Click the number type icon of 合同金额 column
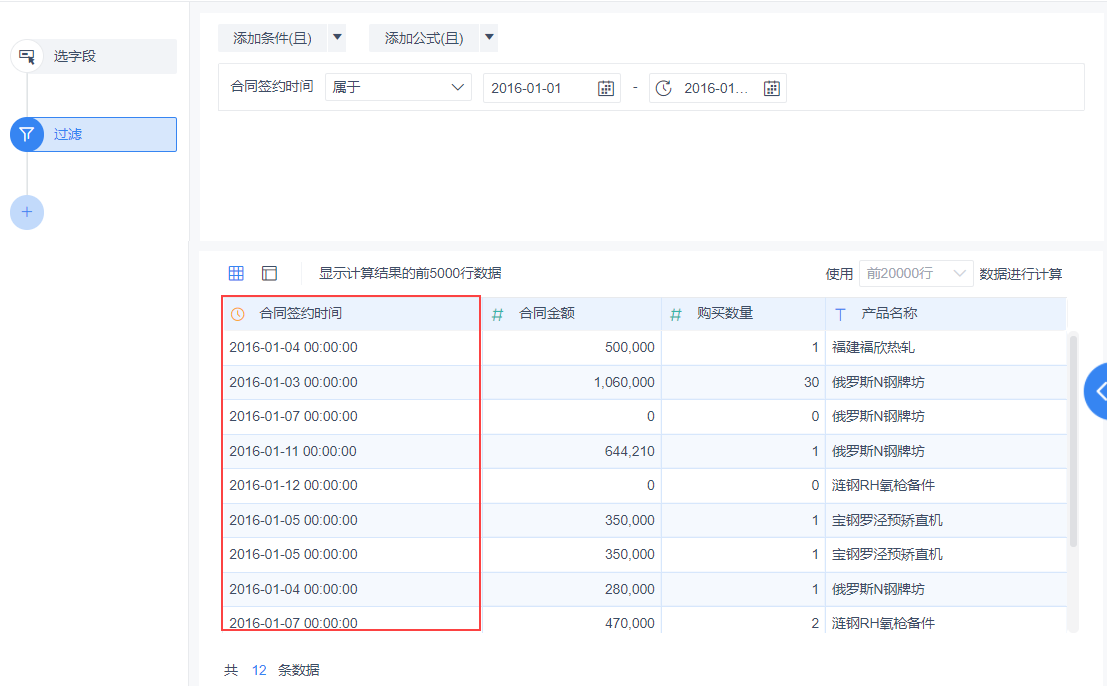This screenshot has height=686, width=1107. point(497,314)
